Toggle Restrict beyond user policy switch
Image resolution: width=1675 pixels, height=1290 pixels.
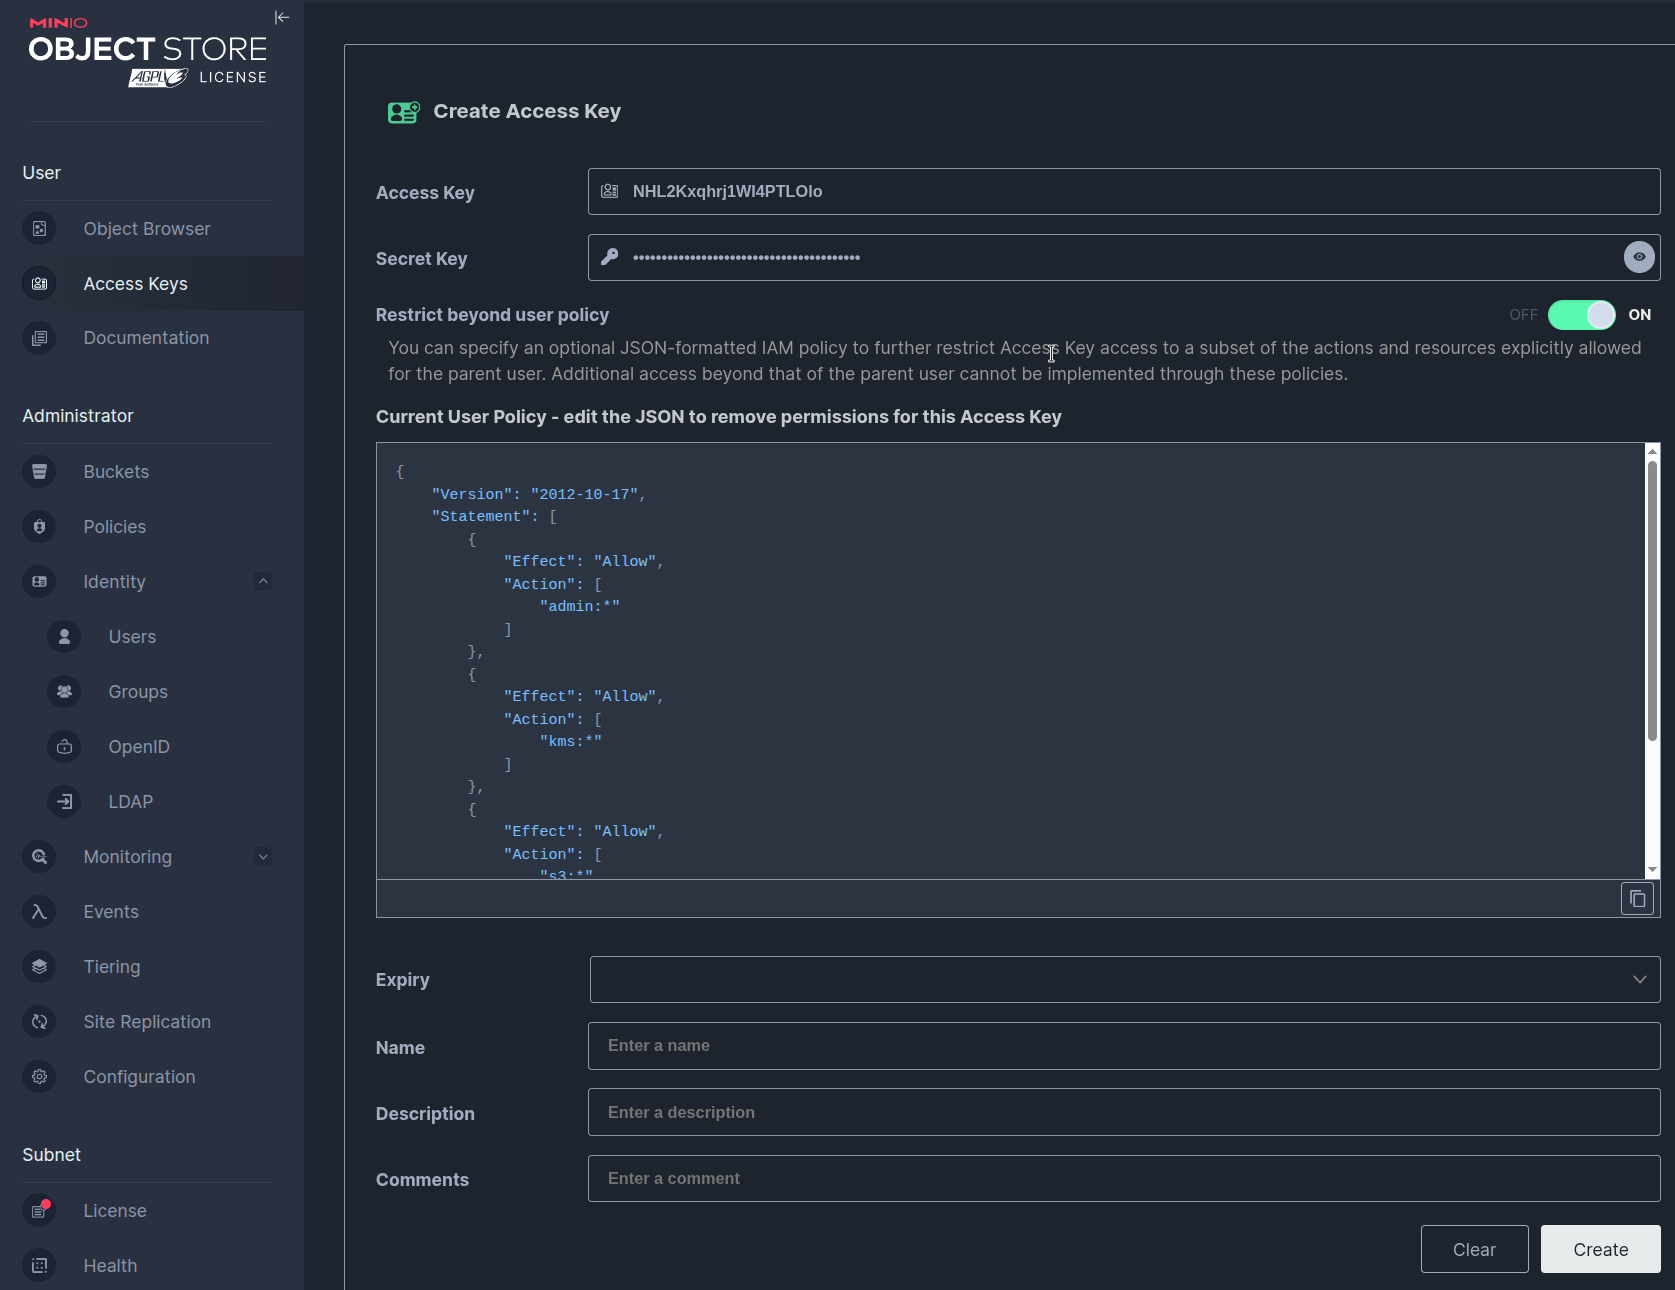1581,315
